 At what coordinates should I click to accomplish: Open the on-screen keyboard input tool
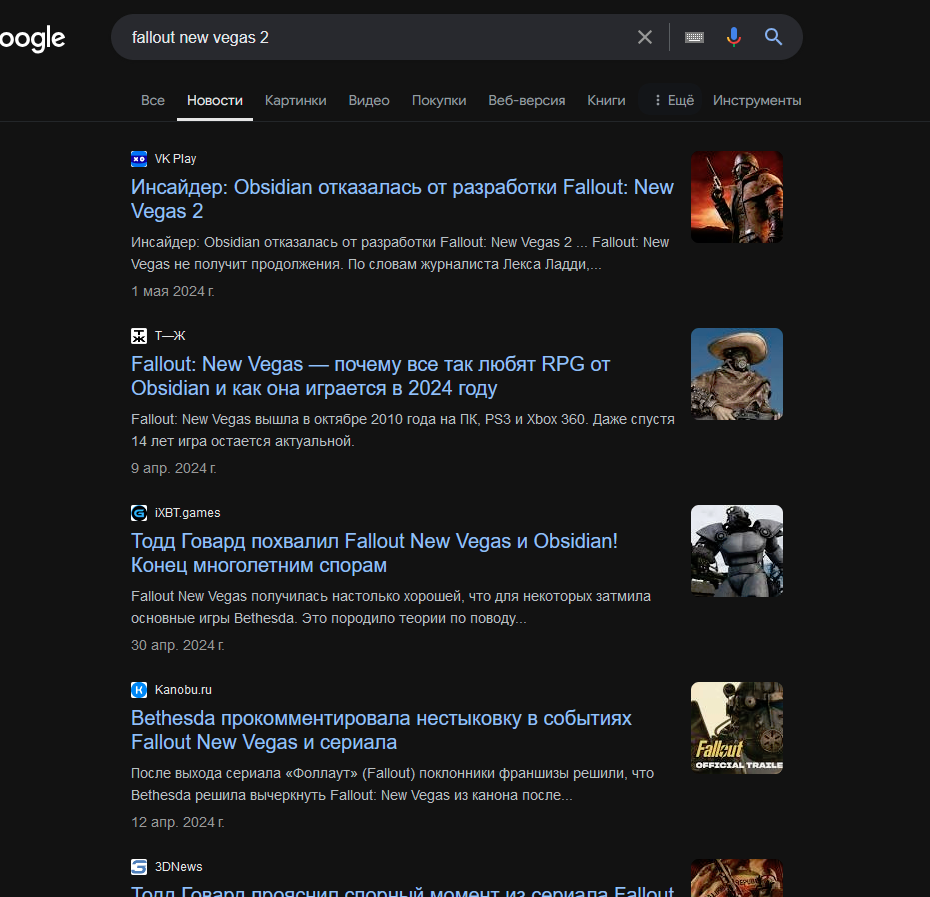(694, 37)
